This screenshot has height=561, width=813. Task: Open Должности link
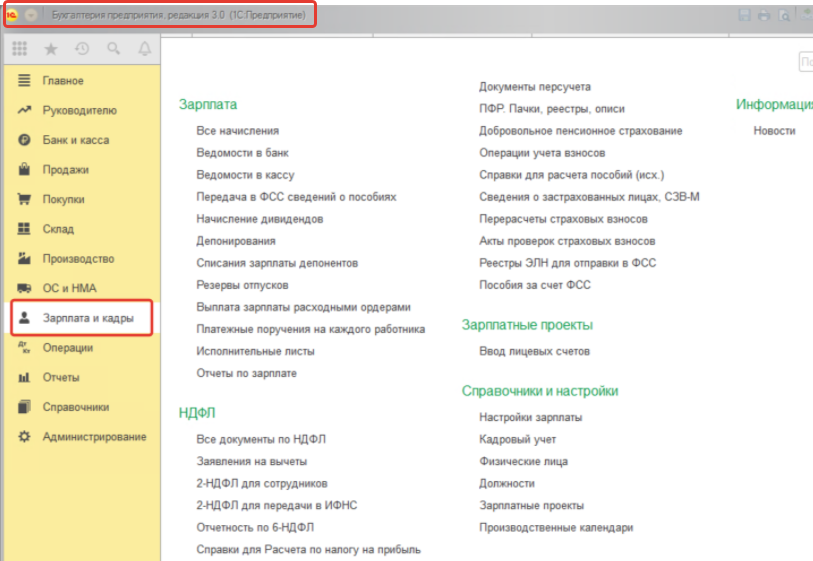pos(507,484)
